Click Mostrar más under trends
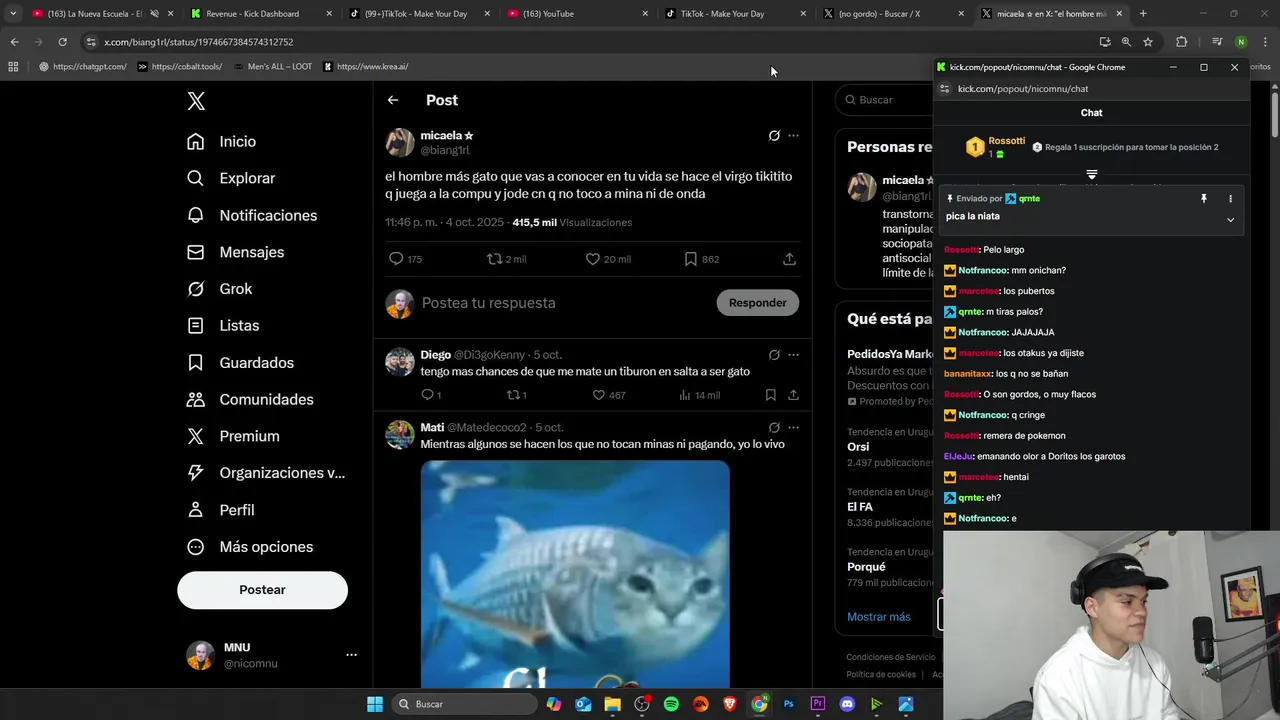The image size is (1280, 720). click(879, 617)
